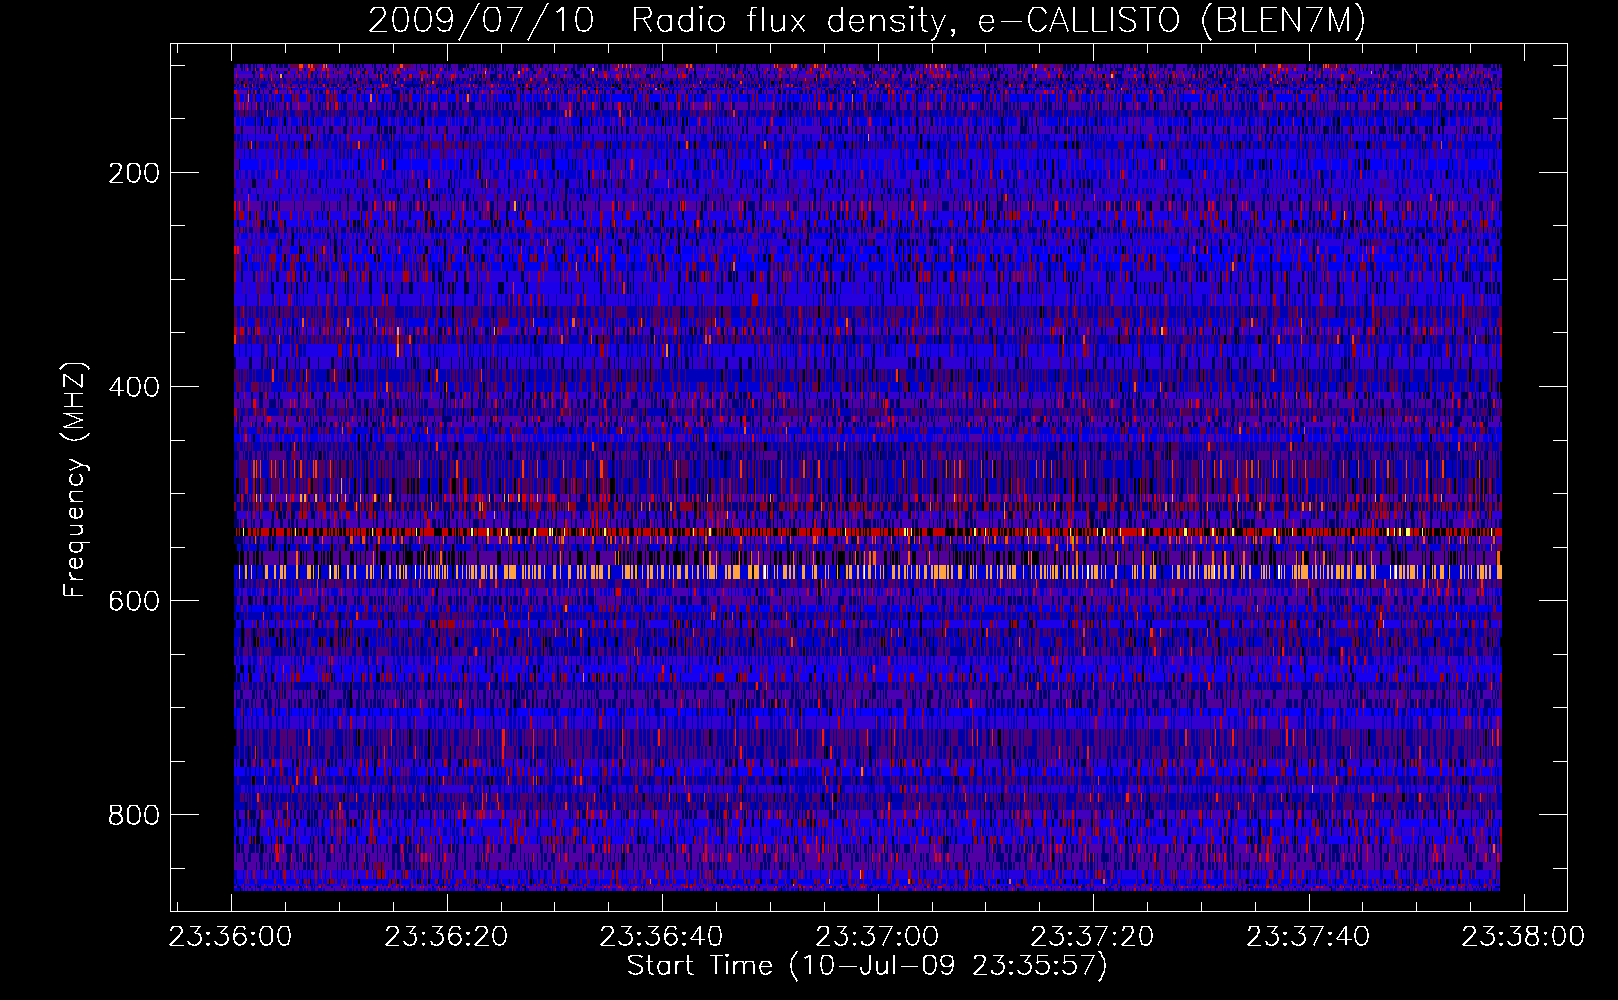Click the bright orange interference band near 575 MHz
The height and width of the screenshot is (1000, 1618).
click(867, 572)
